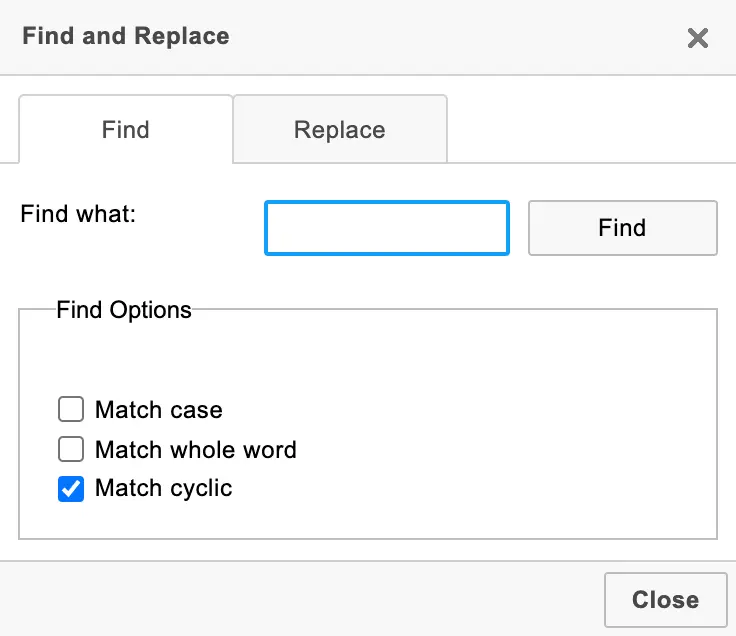Tick the Match whole word checkbox
This screenshot has height=636, width=736.
pos(71,449)
